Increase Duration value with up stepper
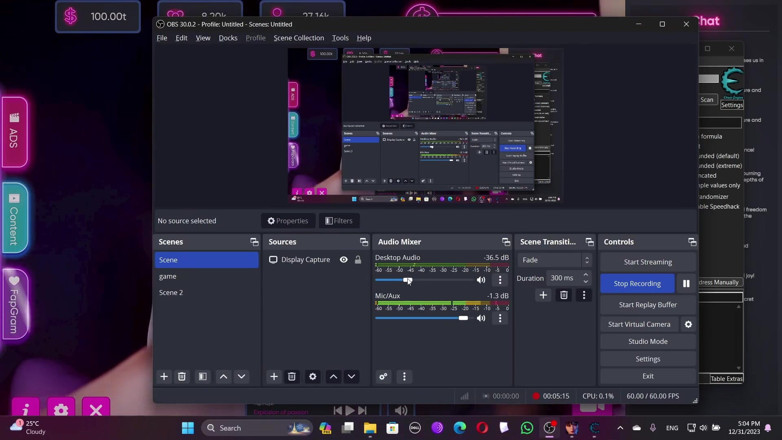This screenshot has width=782, height=440. [586, 275]
